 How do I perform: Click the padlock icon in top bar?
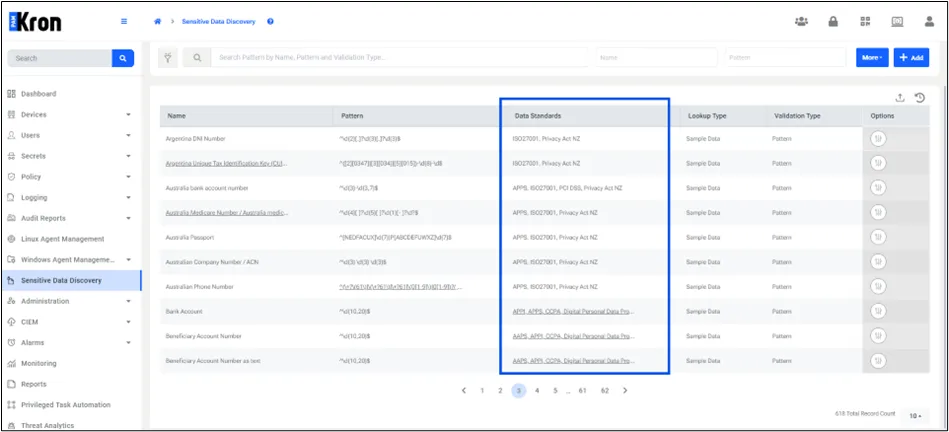pyautogui.click(x=833, y=22)
